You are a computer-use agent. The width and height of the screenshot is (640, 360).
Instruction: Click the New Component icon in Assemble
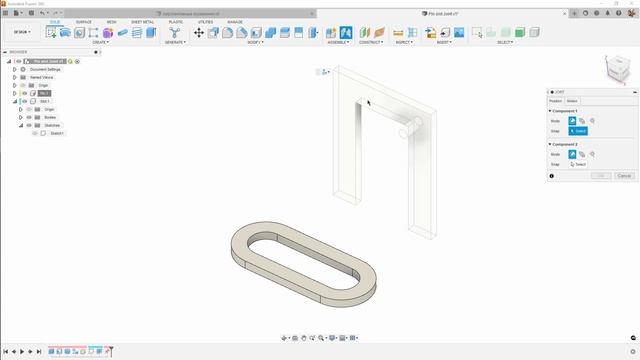click(x=331, y=33)
